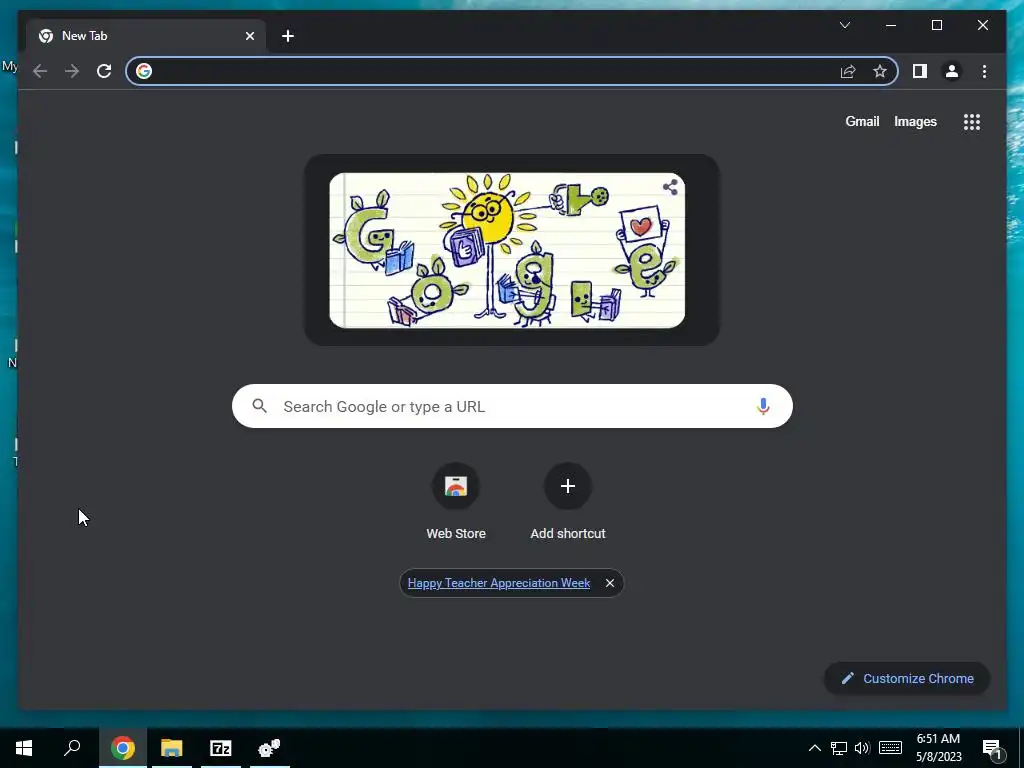Screen dimensions: 1024x768
Task: Share this page icon in address bar
Action: point(848,71)
